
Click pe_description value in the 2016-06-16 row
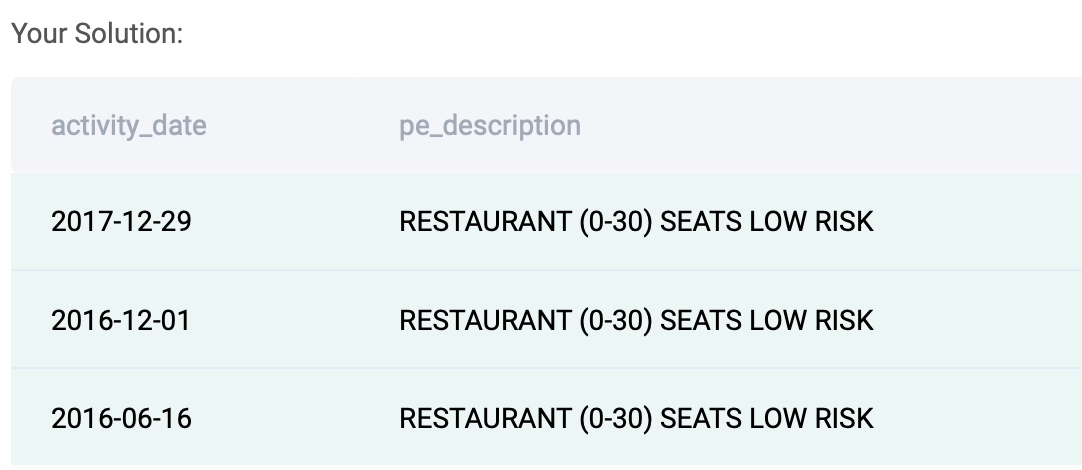[x=636, y=419]
